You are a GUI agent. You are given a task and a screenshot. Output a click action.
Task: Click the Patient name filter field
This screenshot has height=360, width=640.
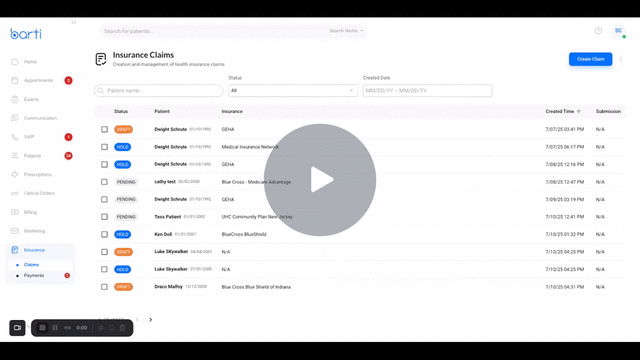(x=159, y=91)
